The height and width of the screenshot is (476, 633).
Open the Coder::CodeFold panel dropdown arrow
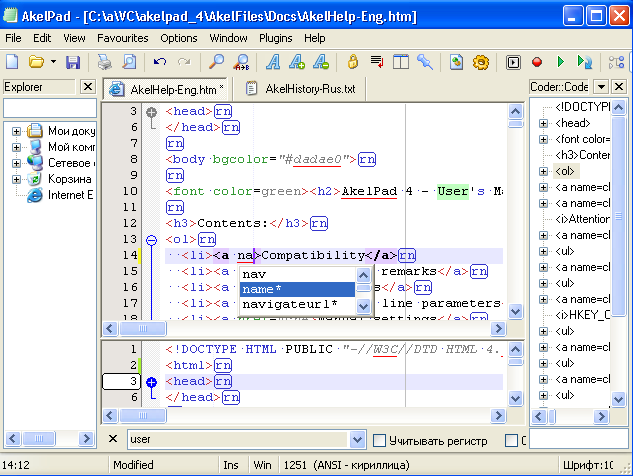601,86
